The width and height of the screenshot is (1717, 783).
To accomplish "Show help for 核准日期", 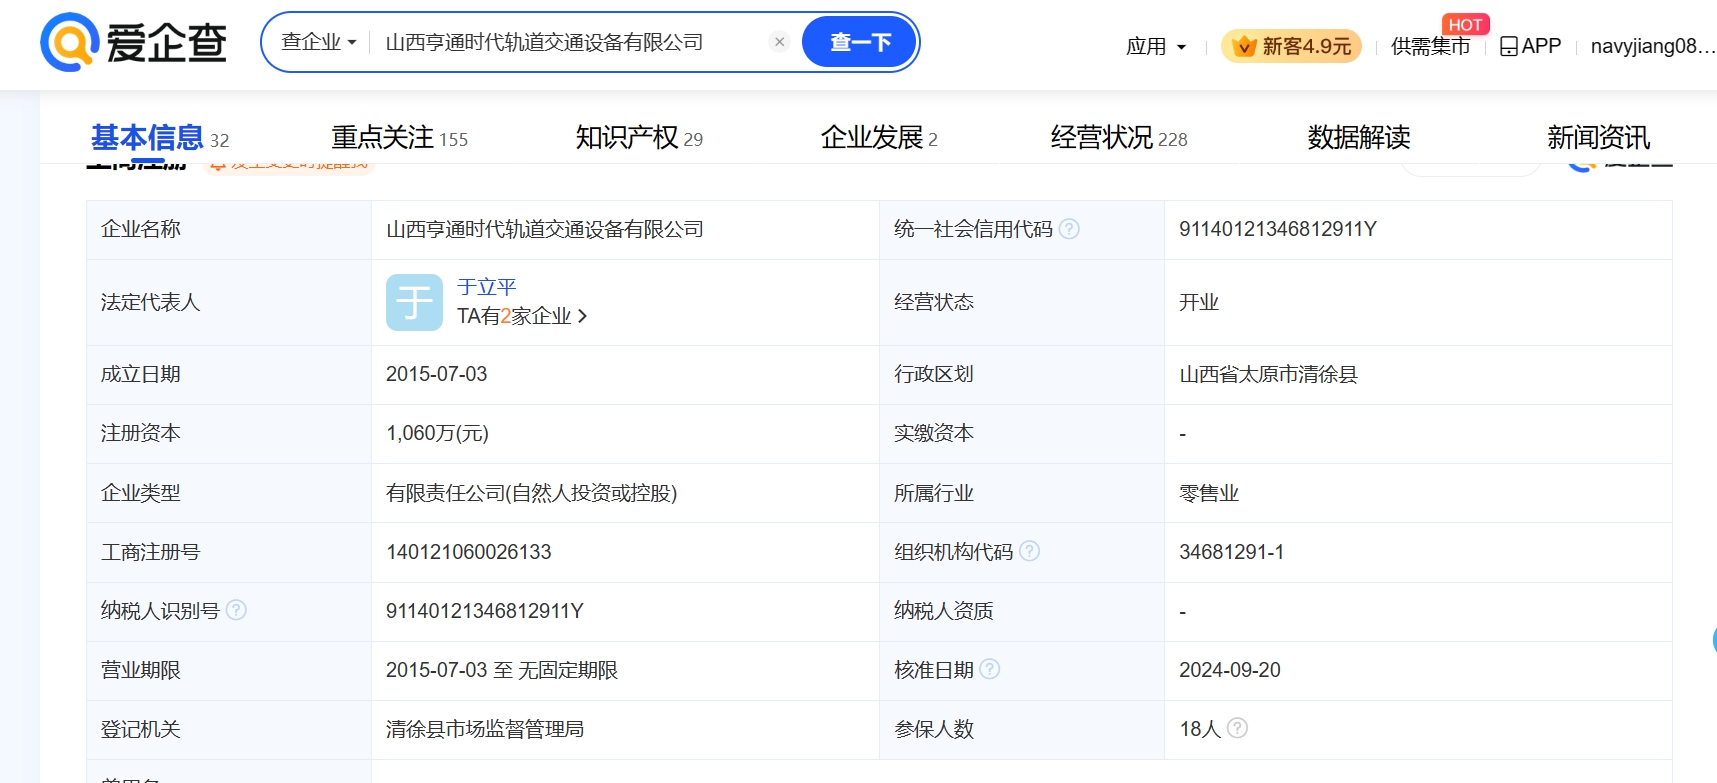I will [989, 669].
